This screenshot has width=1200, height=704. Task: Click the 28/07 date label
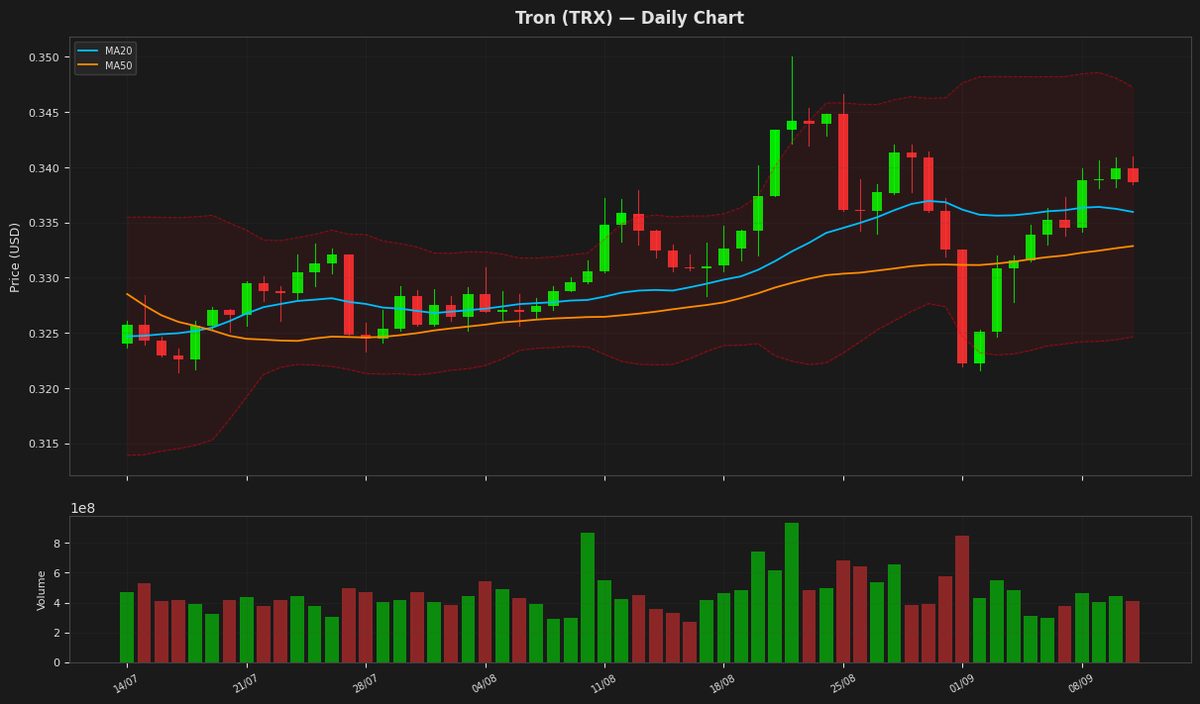pyautogui.click(x=364, y=682)
